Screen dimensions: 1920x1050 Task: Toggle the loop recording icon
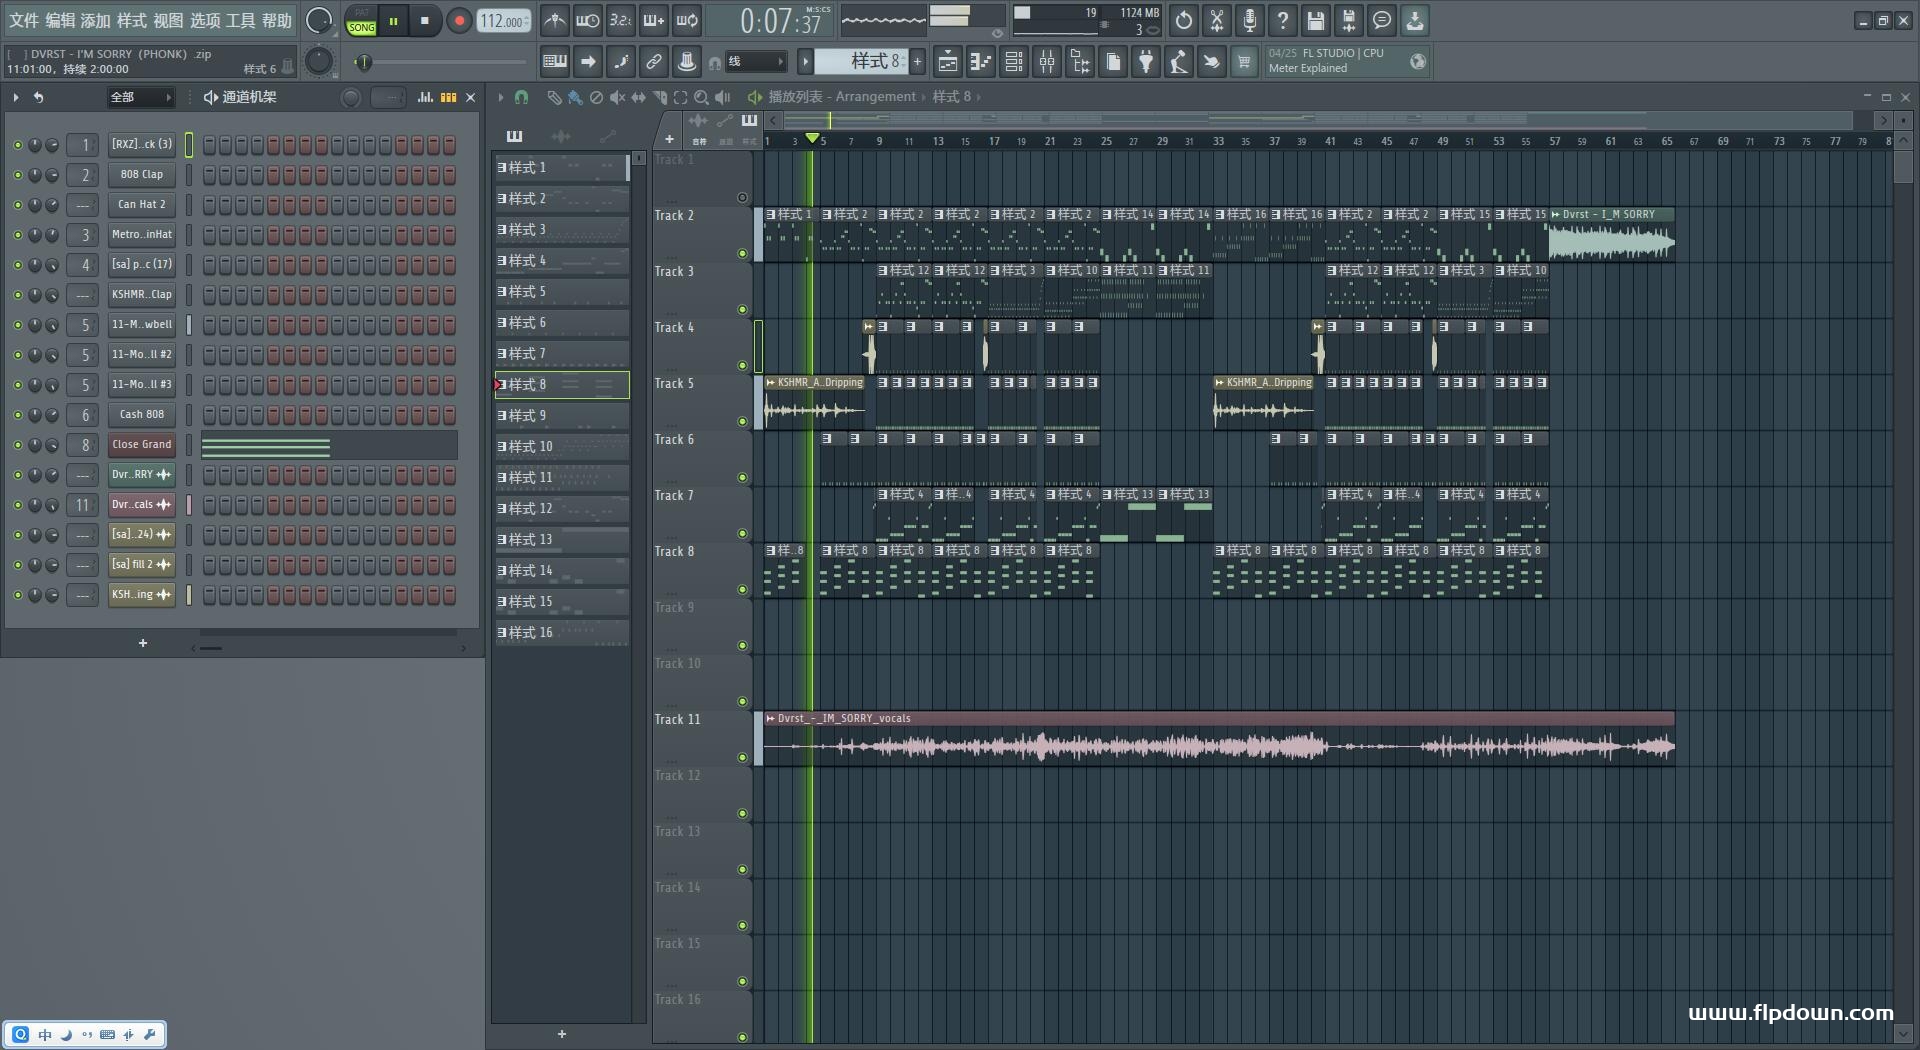pos(687,20)
